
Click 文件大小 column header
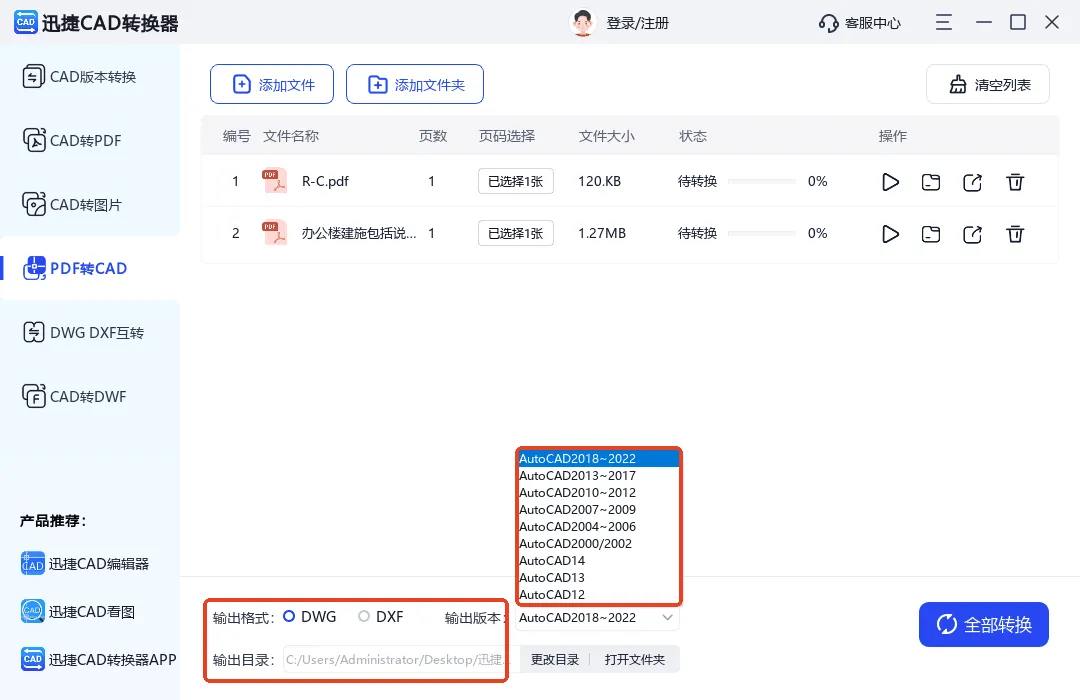click(x=607, y=136)
